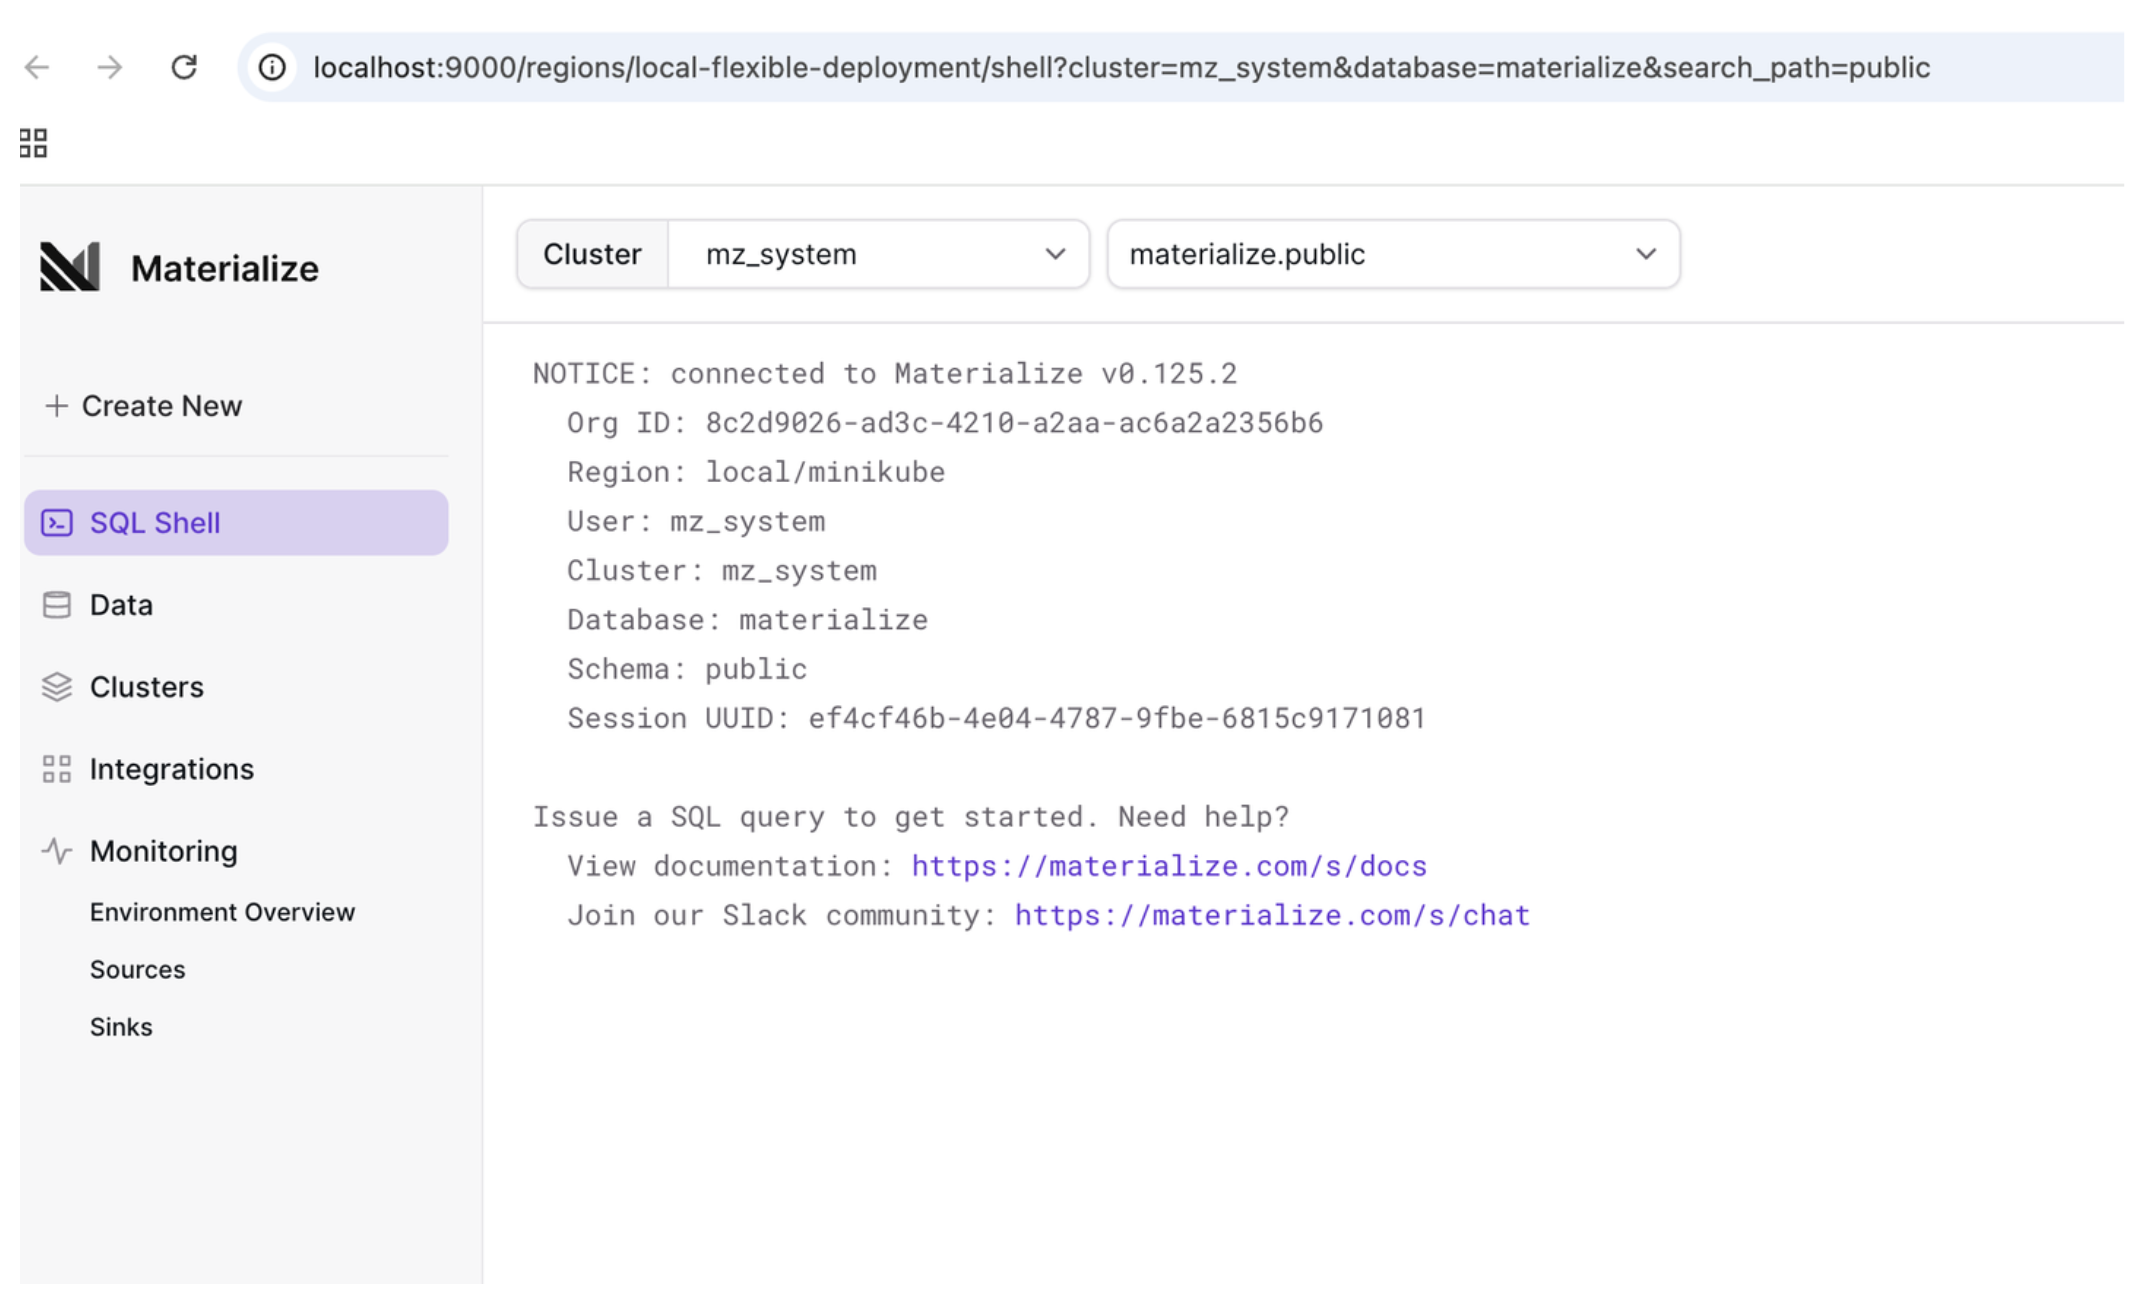Click the Org ID value text
Viewport: 2144px width, 1304px height.
coord(1014,423)
